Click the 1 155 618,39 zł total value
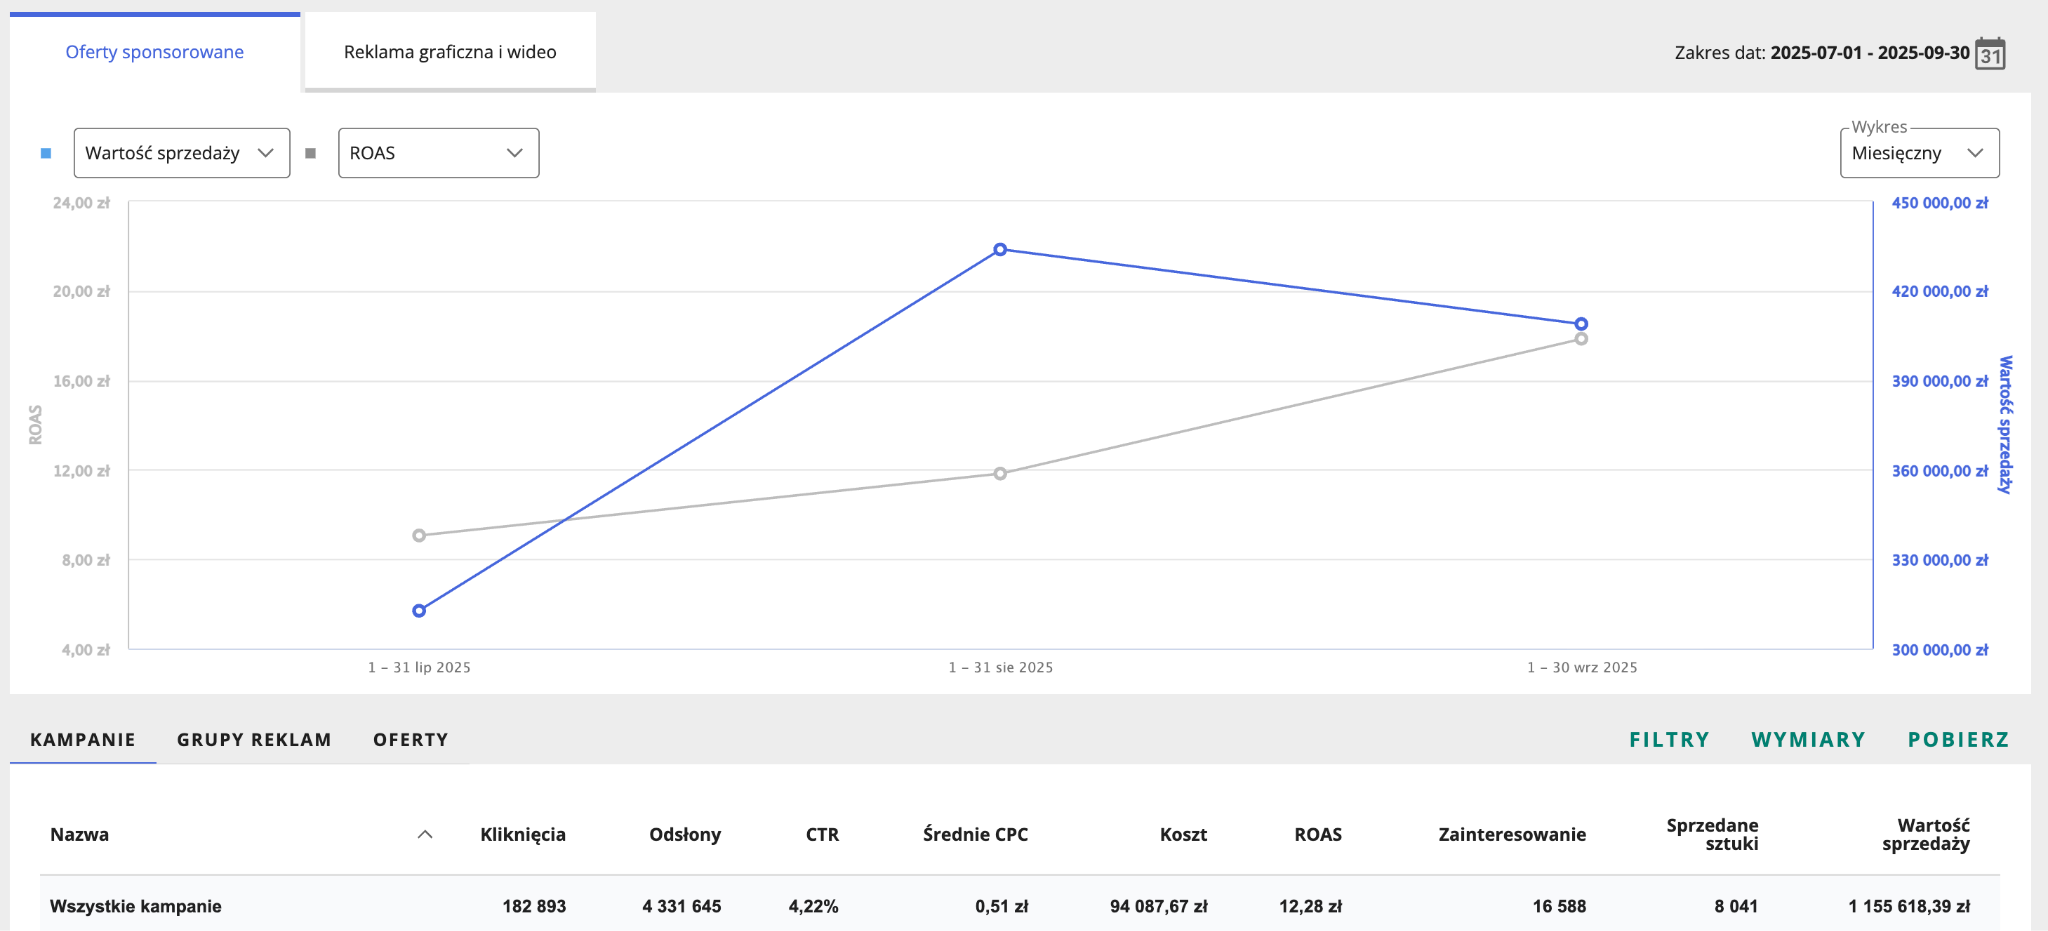2048x931 pixels. [1909, 906]
